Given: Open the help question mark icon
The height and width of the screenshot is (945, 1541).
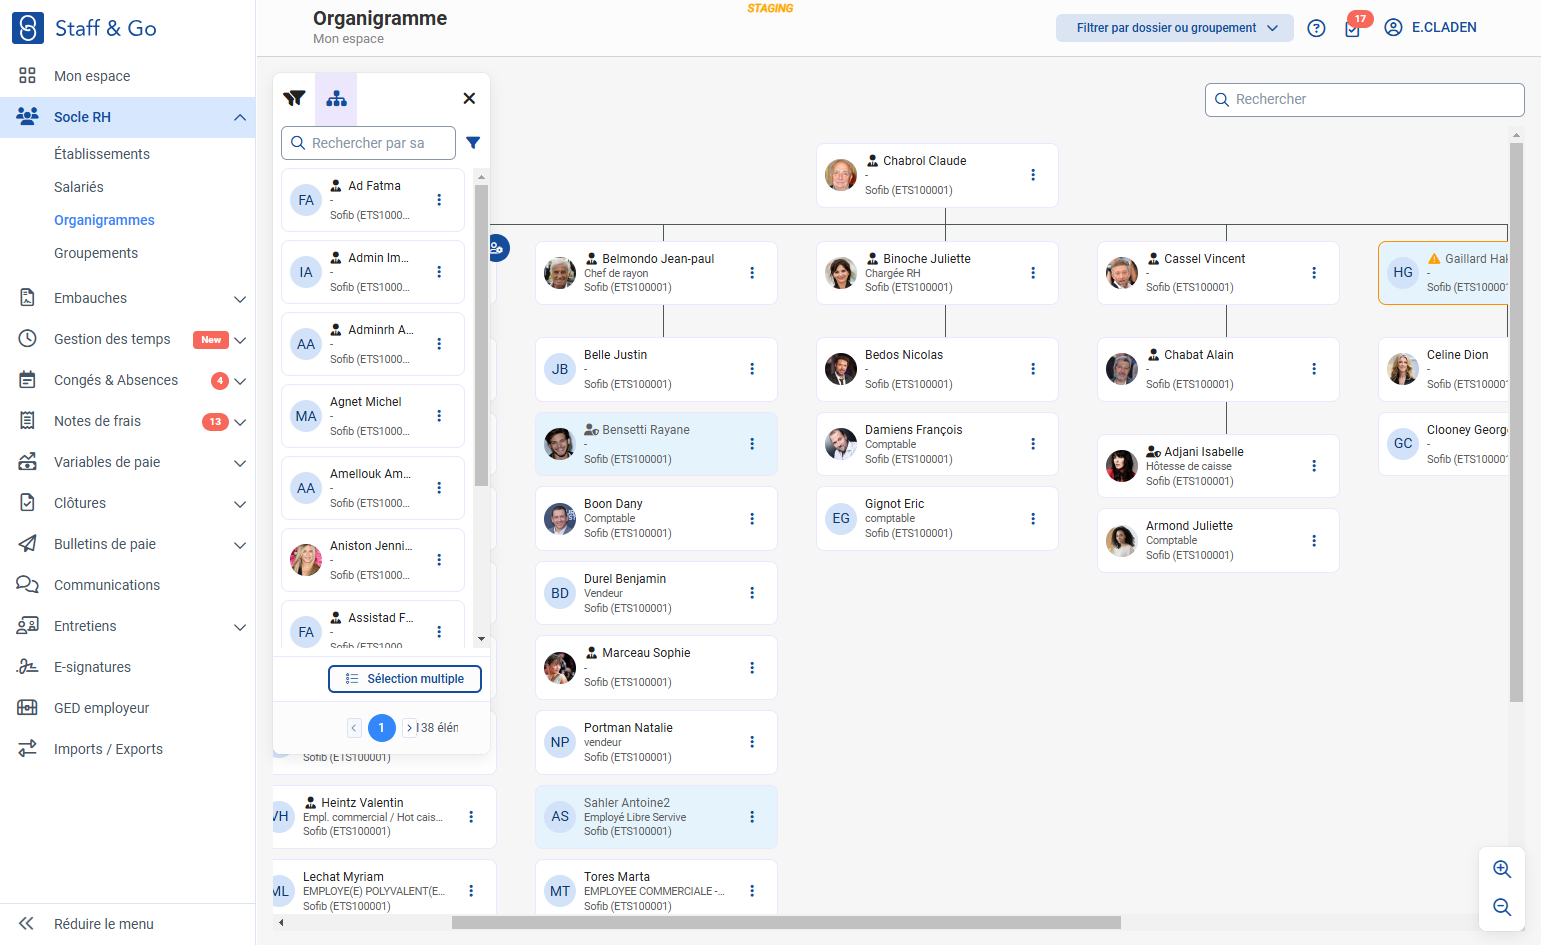Looking at the screenshot, I should pyautogui.click(x=1317, y=28).
